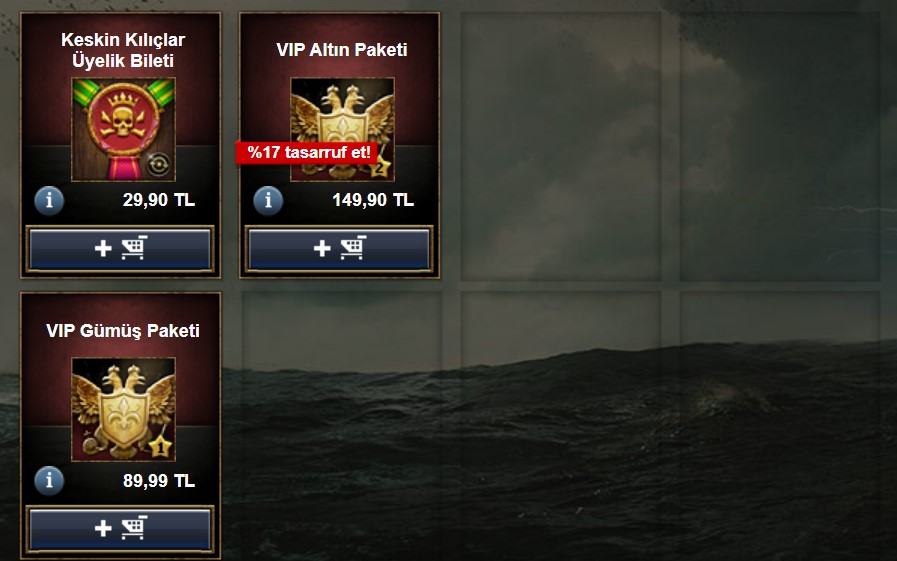
Task: Show info for VIP Gümüş Paketi
Action: 49,480
